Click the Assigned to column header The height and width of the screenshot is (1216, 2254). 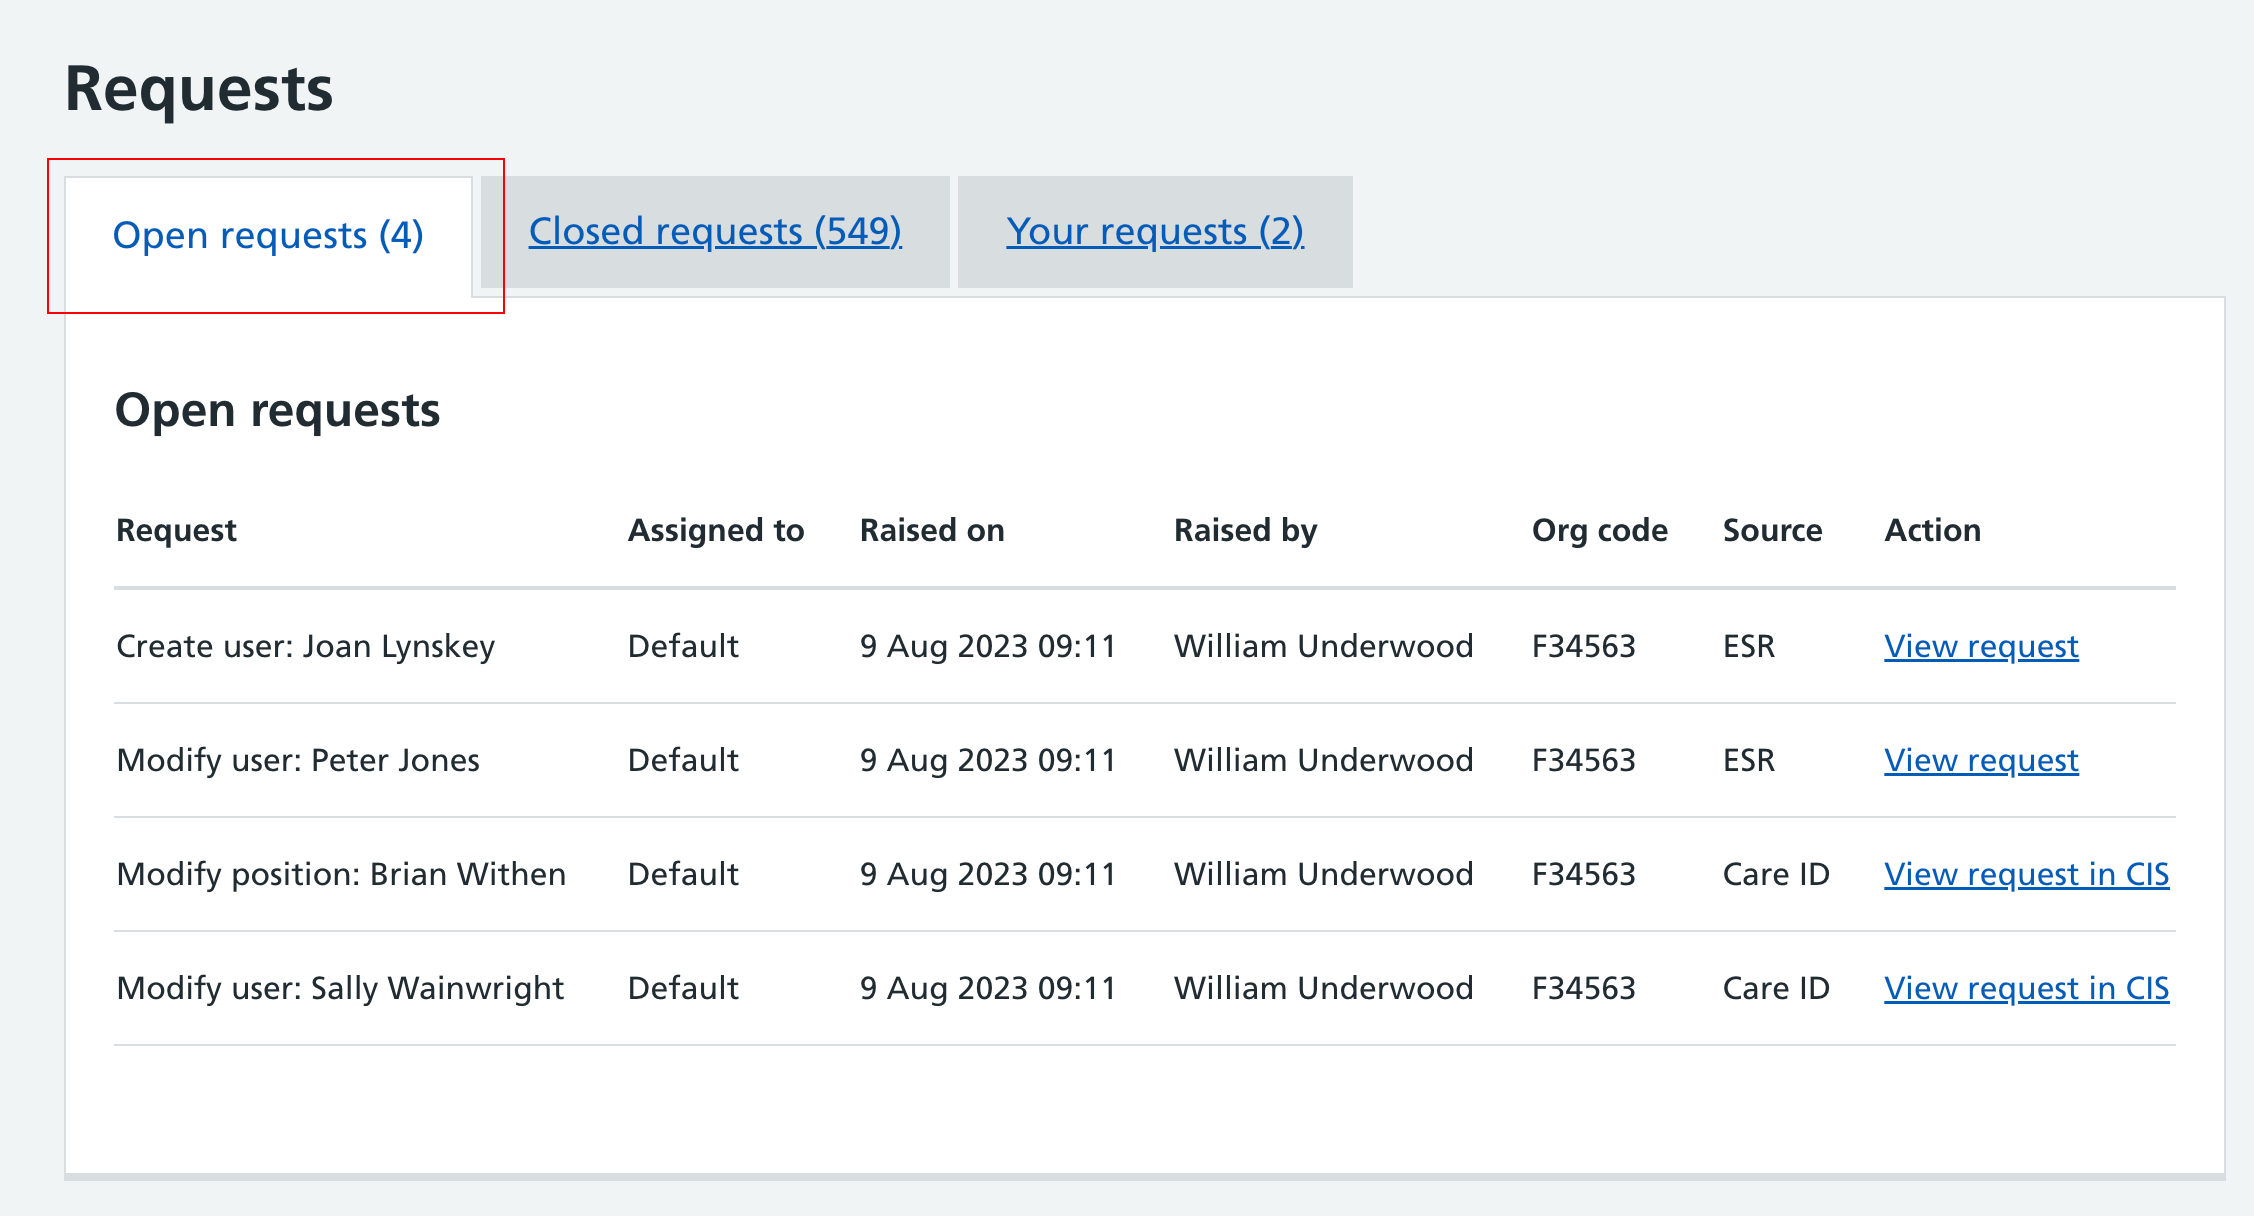coord(716,531)
